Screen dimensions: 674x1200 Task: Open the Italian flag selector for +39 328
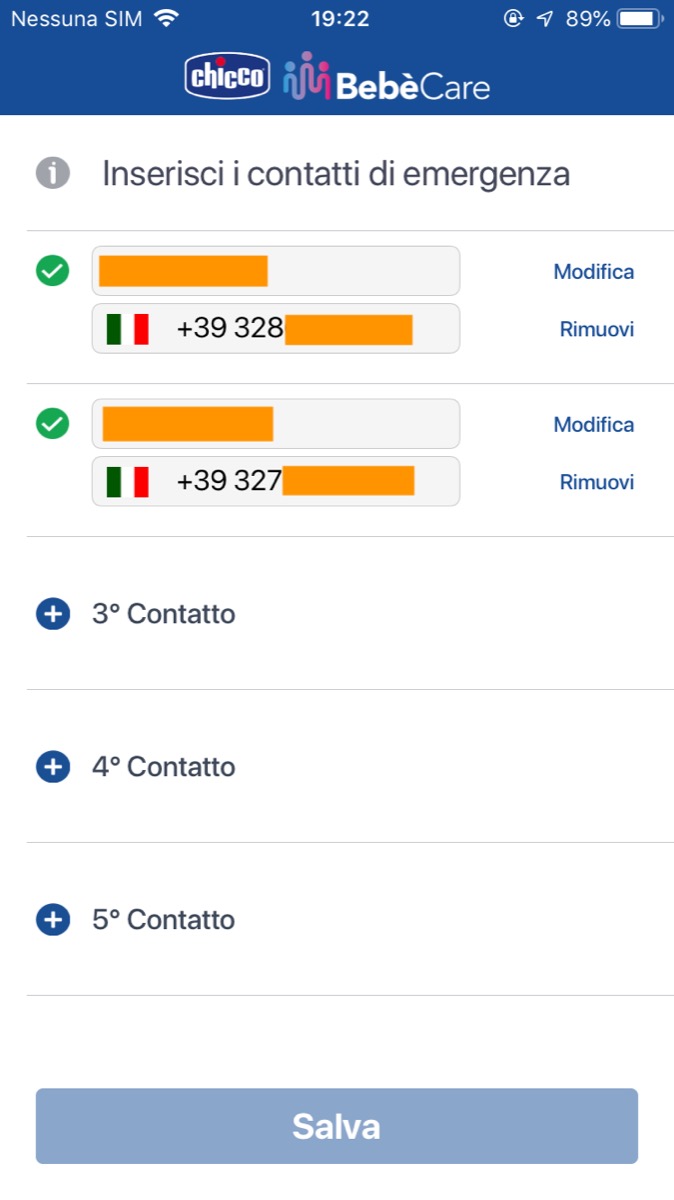coord(127,329)
